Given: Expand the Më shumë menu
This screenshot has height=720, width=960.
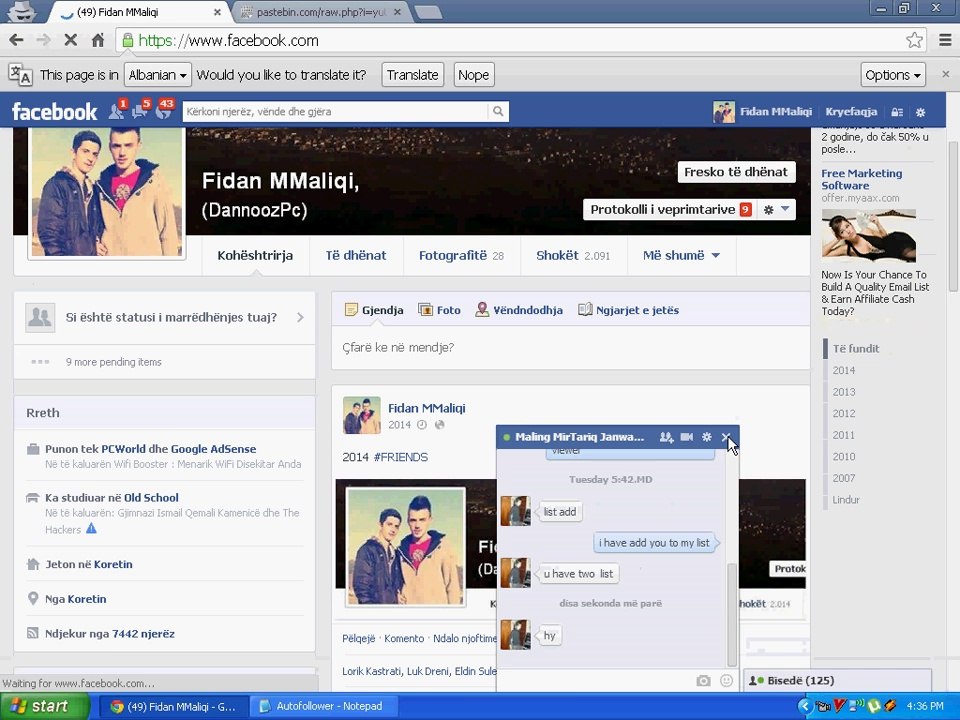Looking at the screenshot, I should [x=681, y=255].
